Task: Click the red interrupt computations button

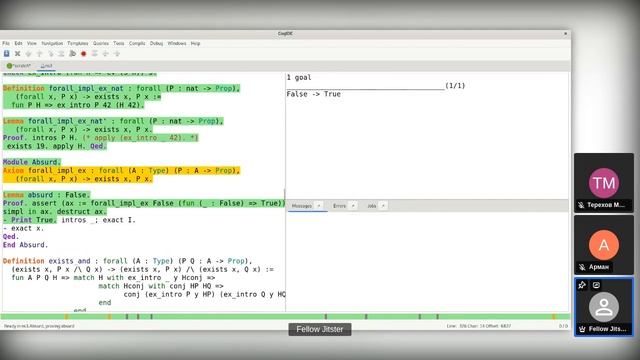Action: pyautogui.click(x=84, y=53)
